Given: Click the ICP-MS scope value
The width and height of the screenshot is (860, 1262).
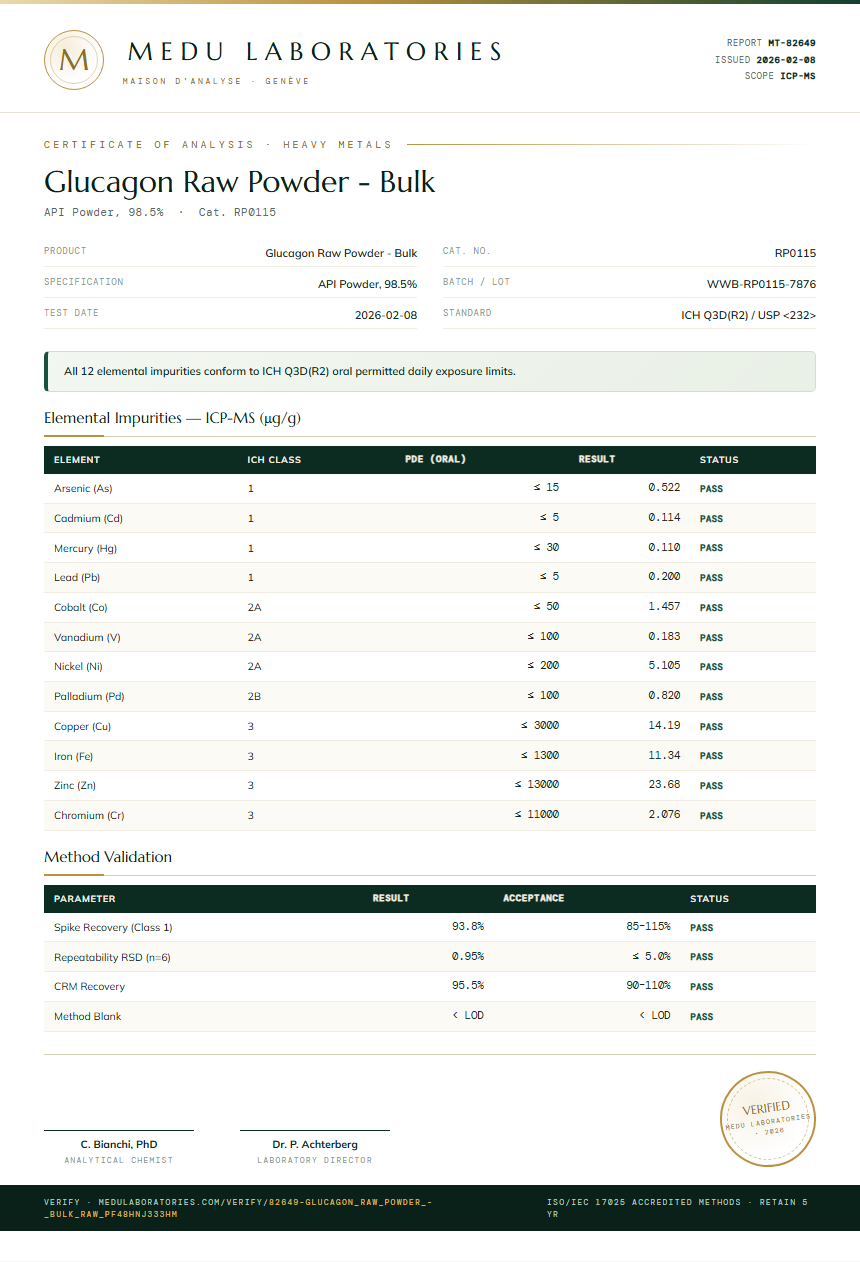Looking at the screenshot, I should [797, 76].
